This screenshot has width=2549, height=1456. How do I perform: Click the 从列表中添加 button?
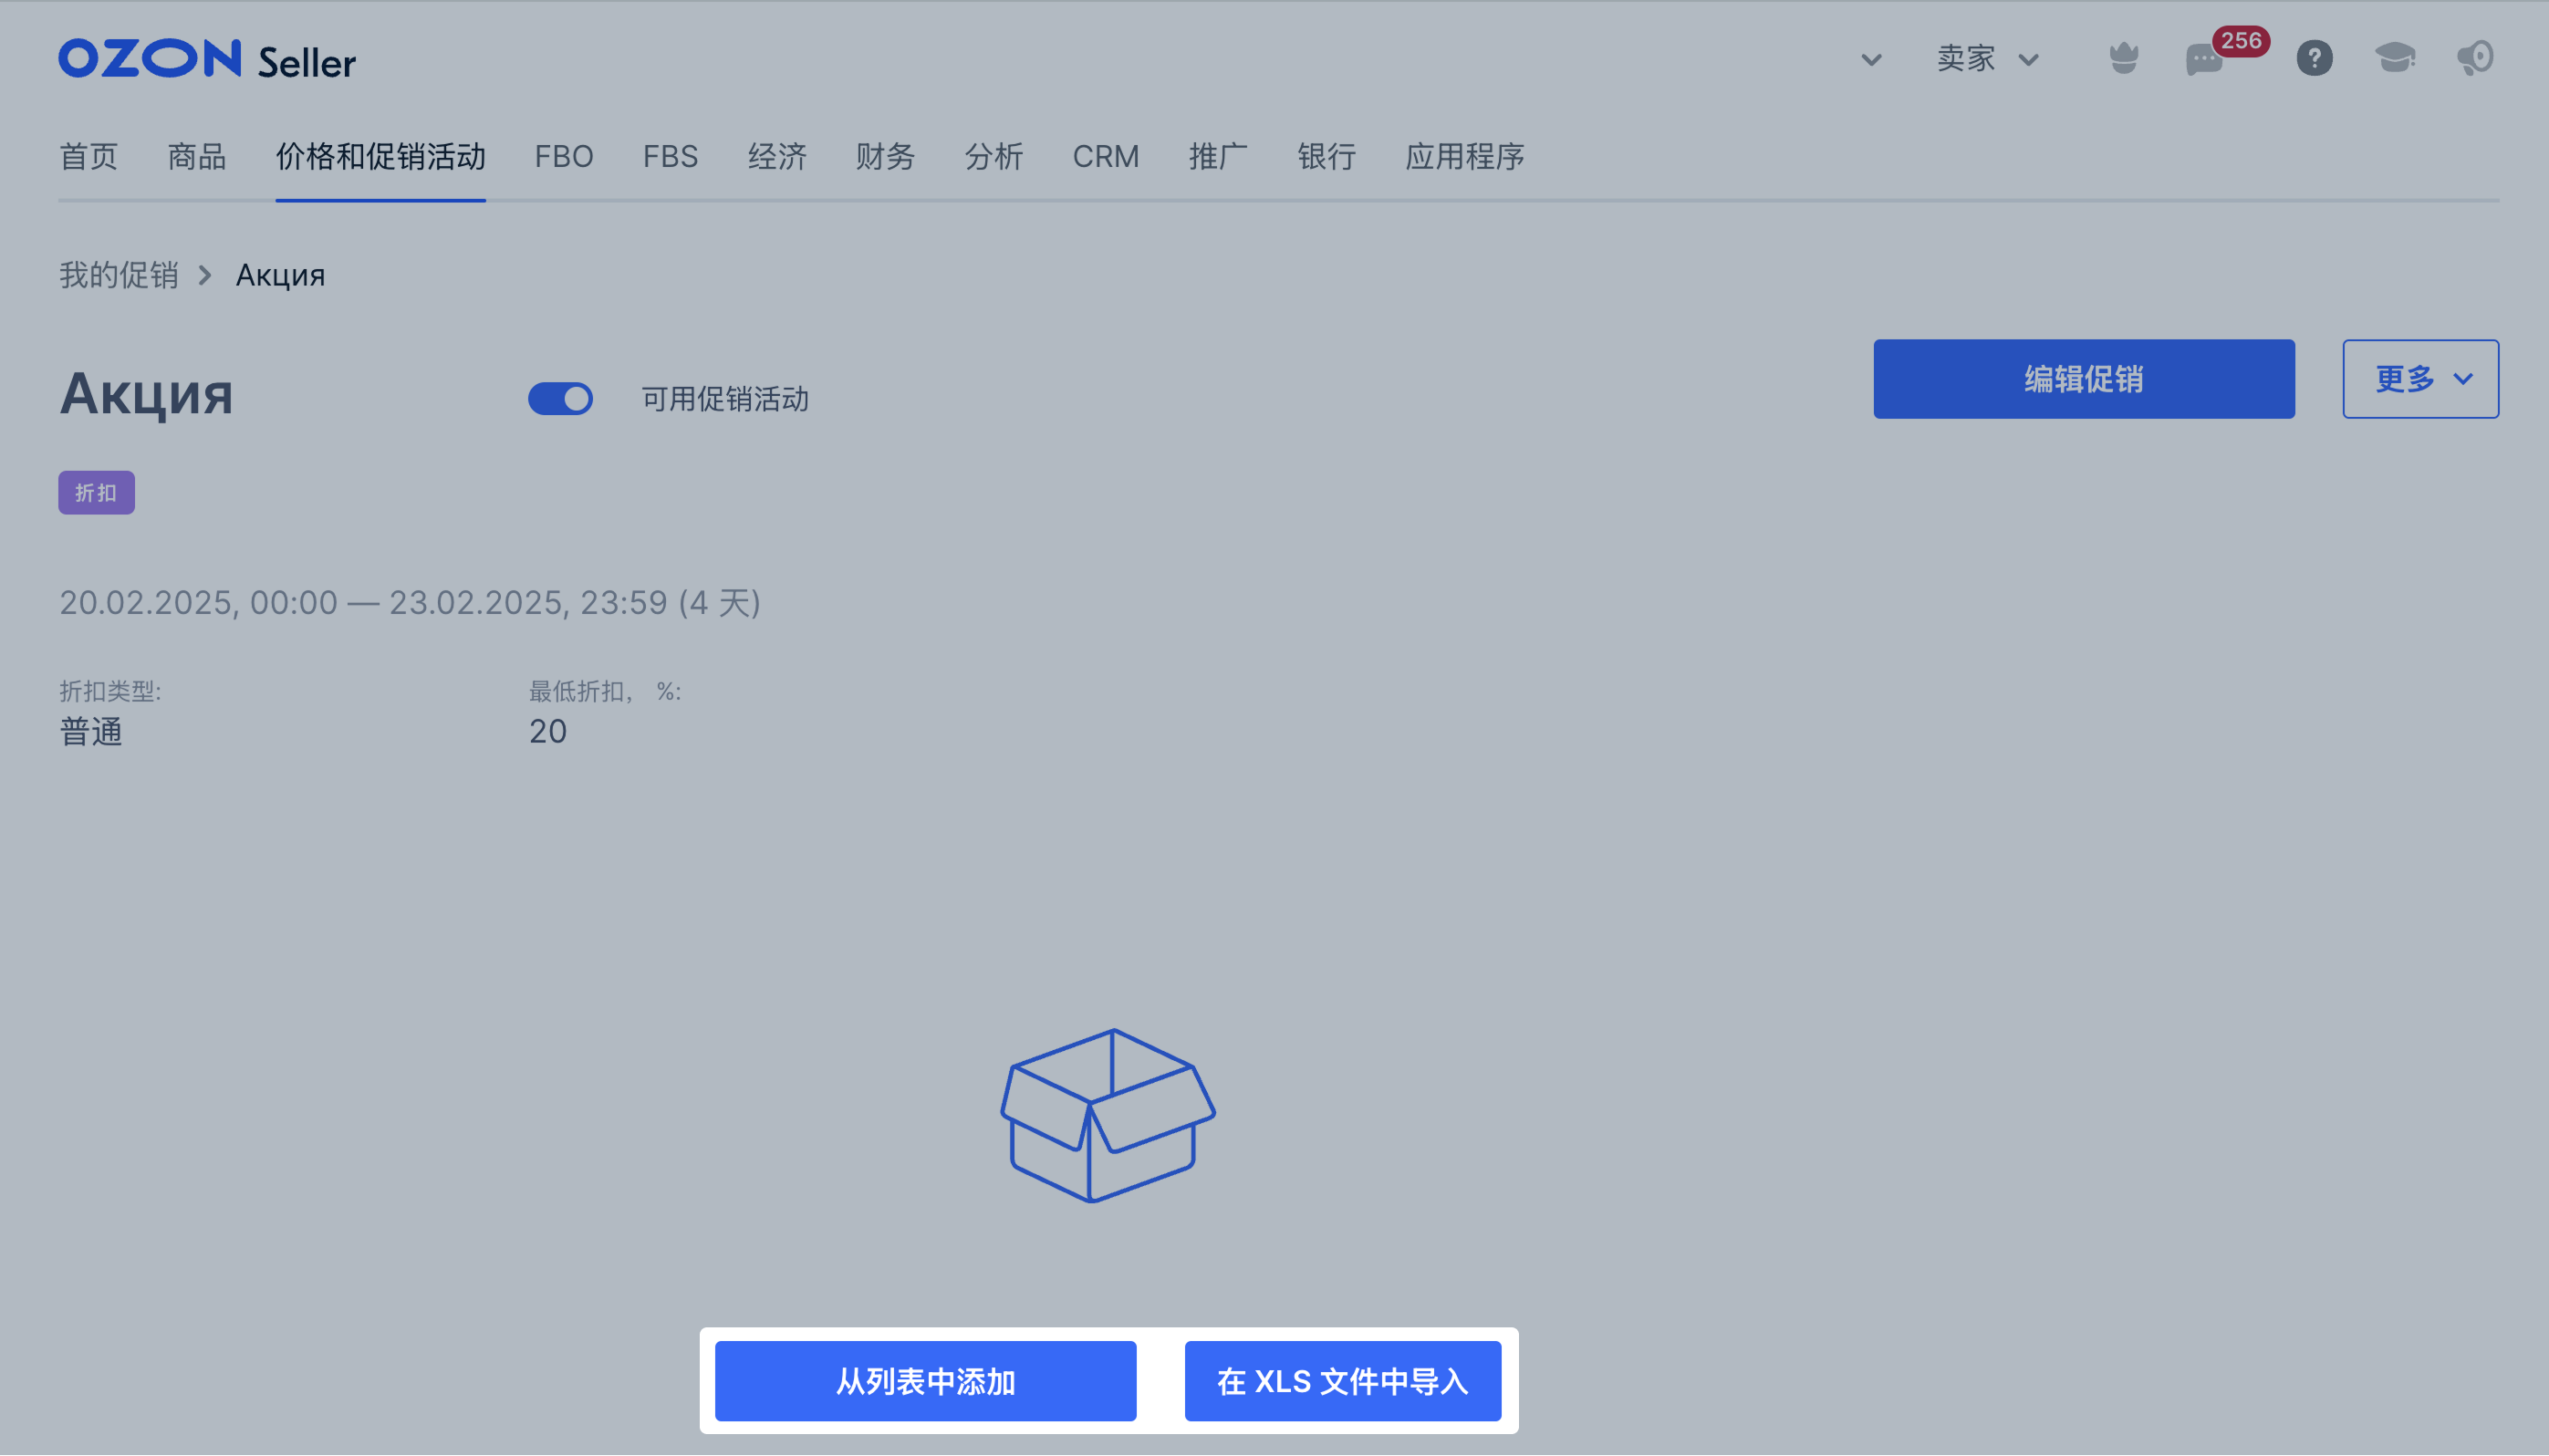[925, 1382]
